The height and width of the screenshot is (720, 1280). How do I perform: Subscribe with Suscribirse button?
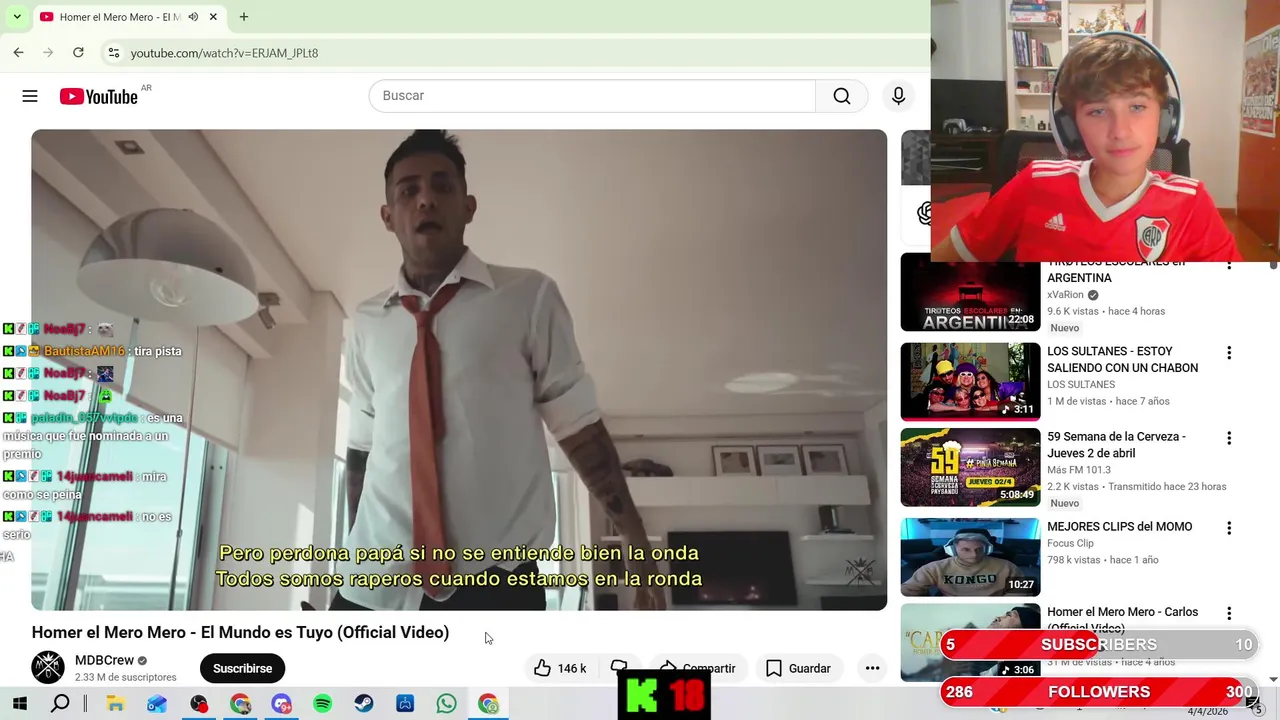pyautogui.click(x=242, y=668)
